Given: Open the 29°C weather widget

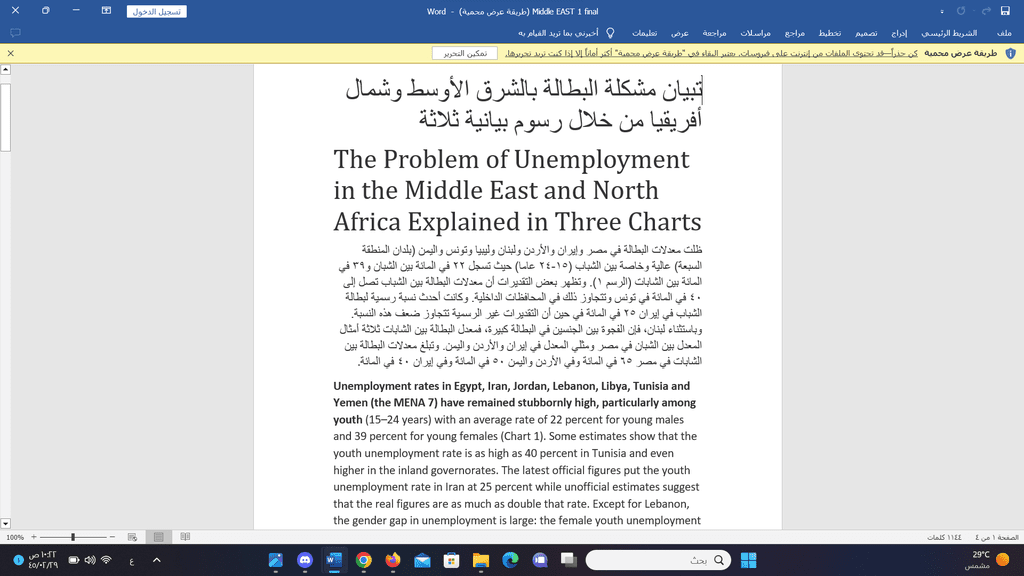Looking at the screenshot, I should point(989,560).
